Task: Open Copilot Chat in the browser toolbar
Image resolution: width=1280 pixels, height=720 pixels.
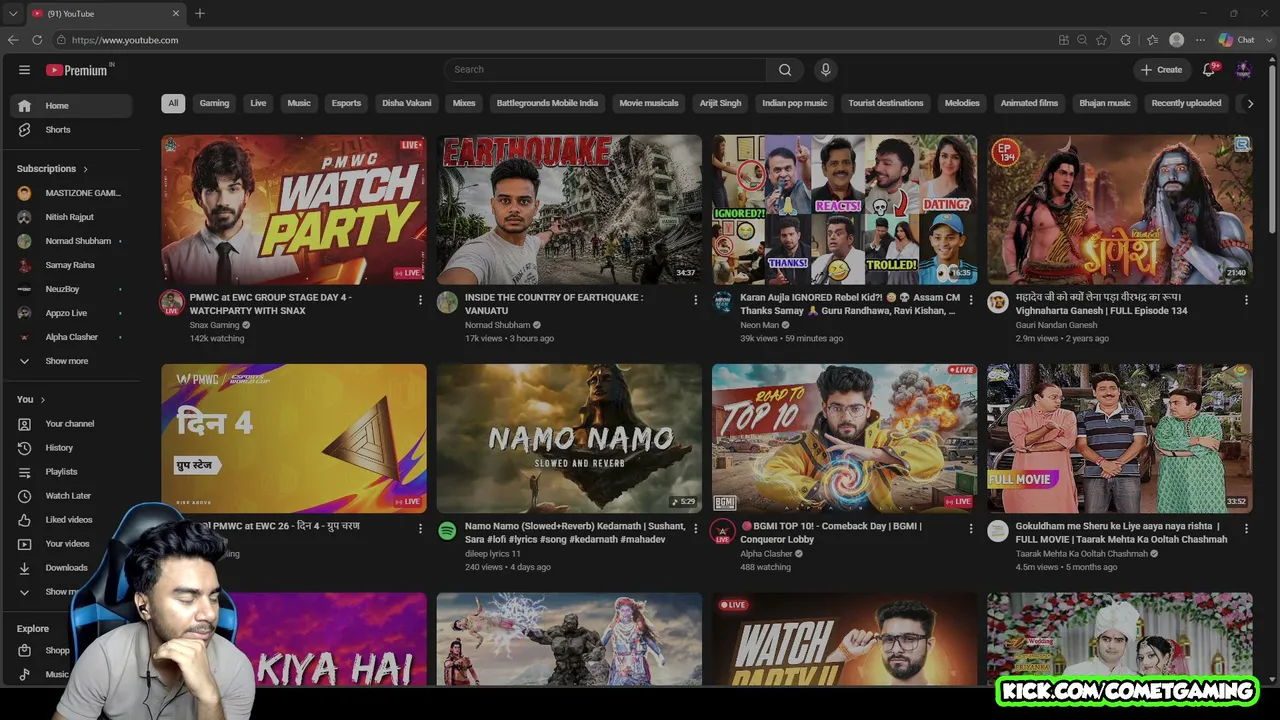Action: [1236, 40]
